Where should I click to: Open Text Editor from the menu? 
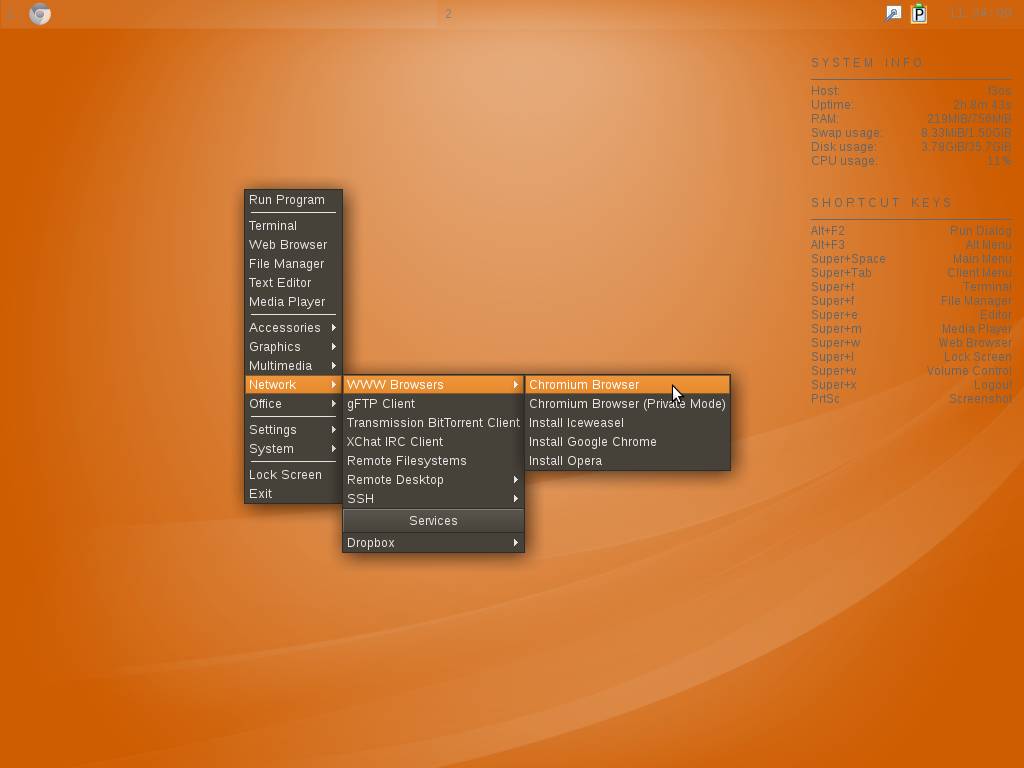(293, 282)
